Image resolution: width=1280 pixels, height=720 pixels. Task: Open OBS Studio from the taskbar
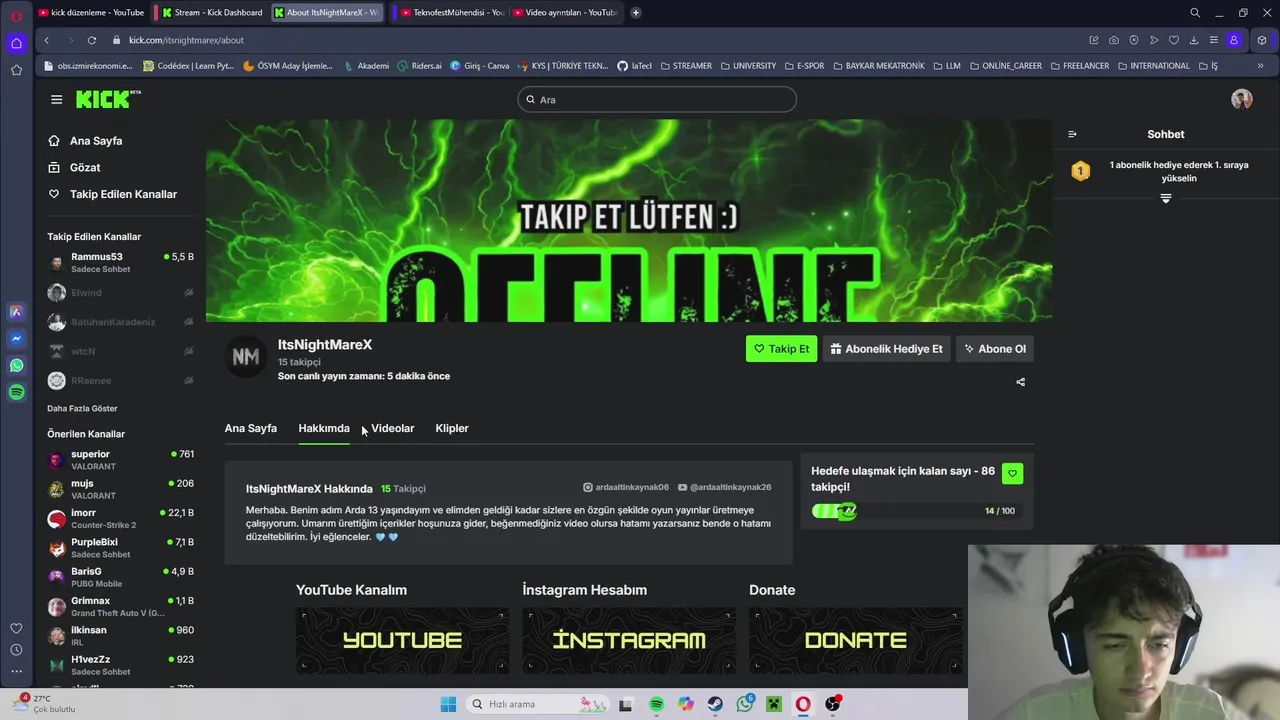click(832, 704)
